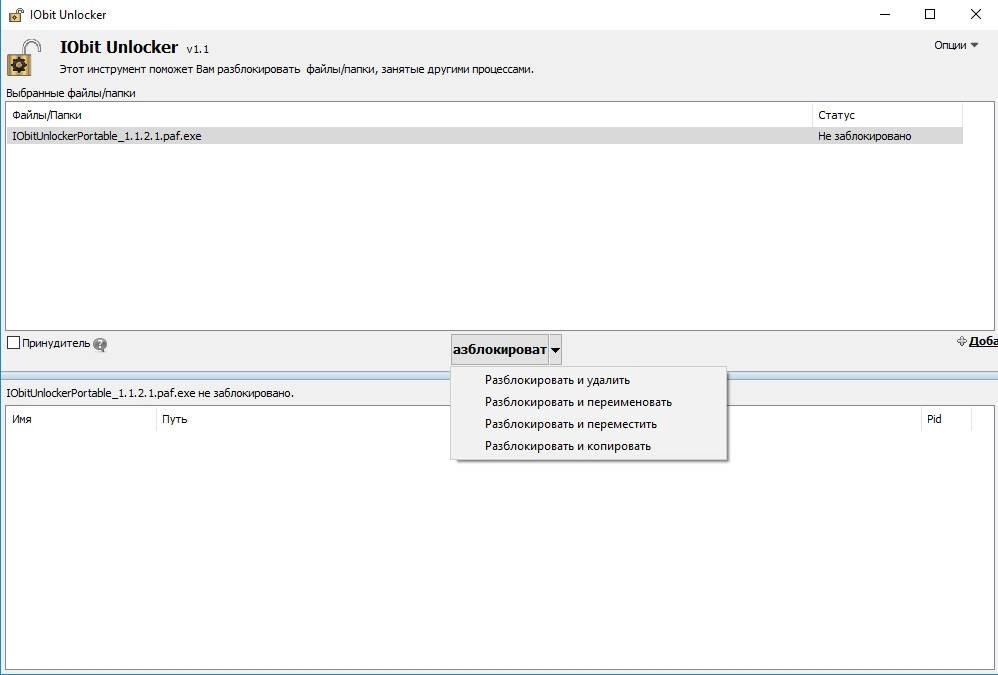Choose Разблокировать и переименовать
Viewport: 998px width, 675px height.
[x=589, y=402]
